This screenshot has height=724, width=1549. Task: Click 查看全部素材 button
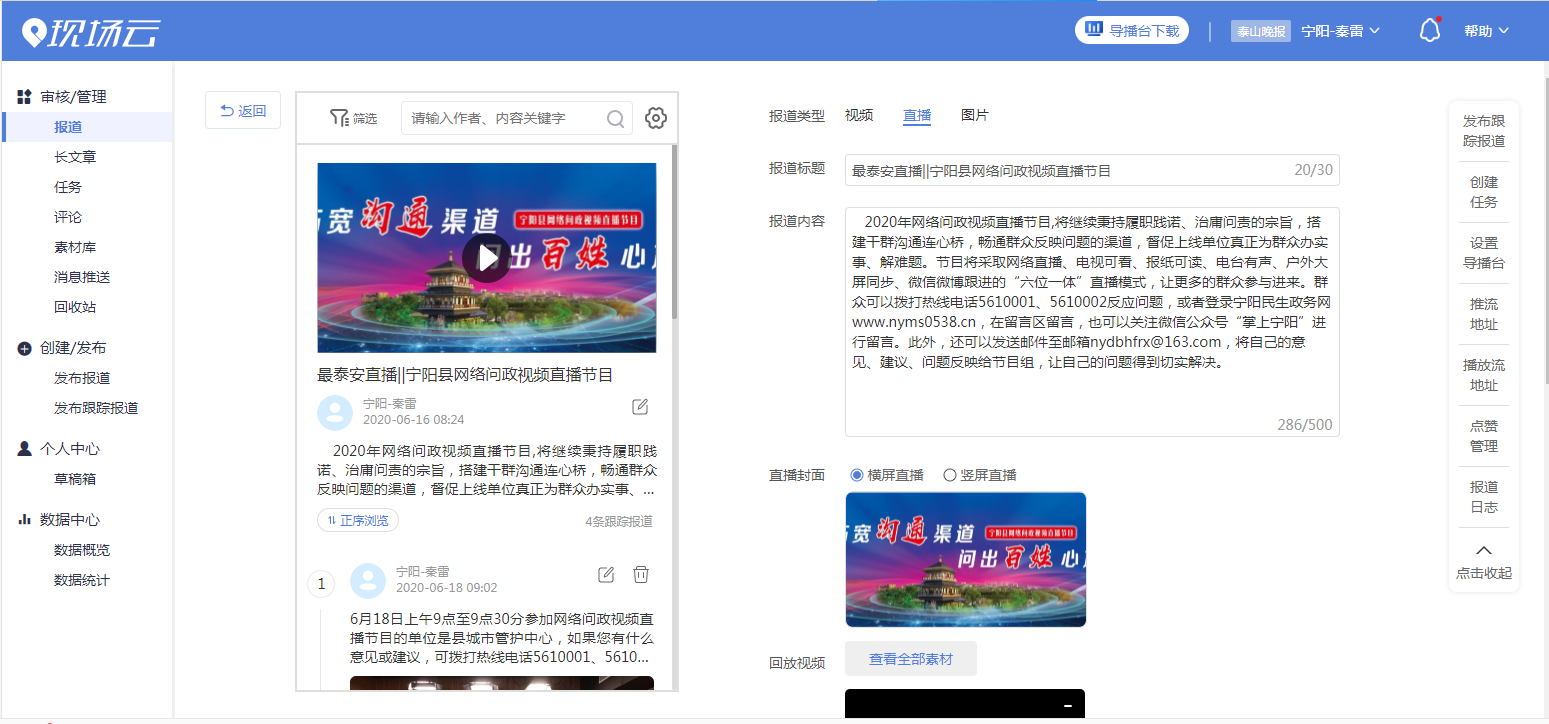tap(910, 659)
